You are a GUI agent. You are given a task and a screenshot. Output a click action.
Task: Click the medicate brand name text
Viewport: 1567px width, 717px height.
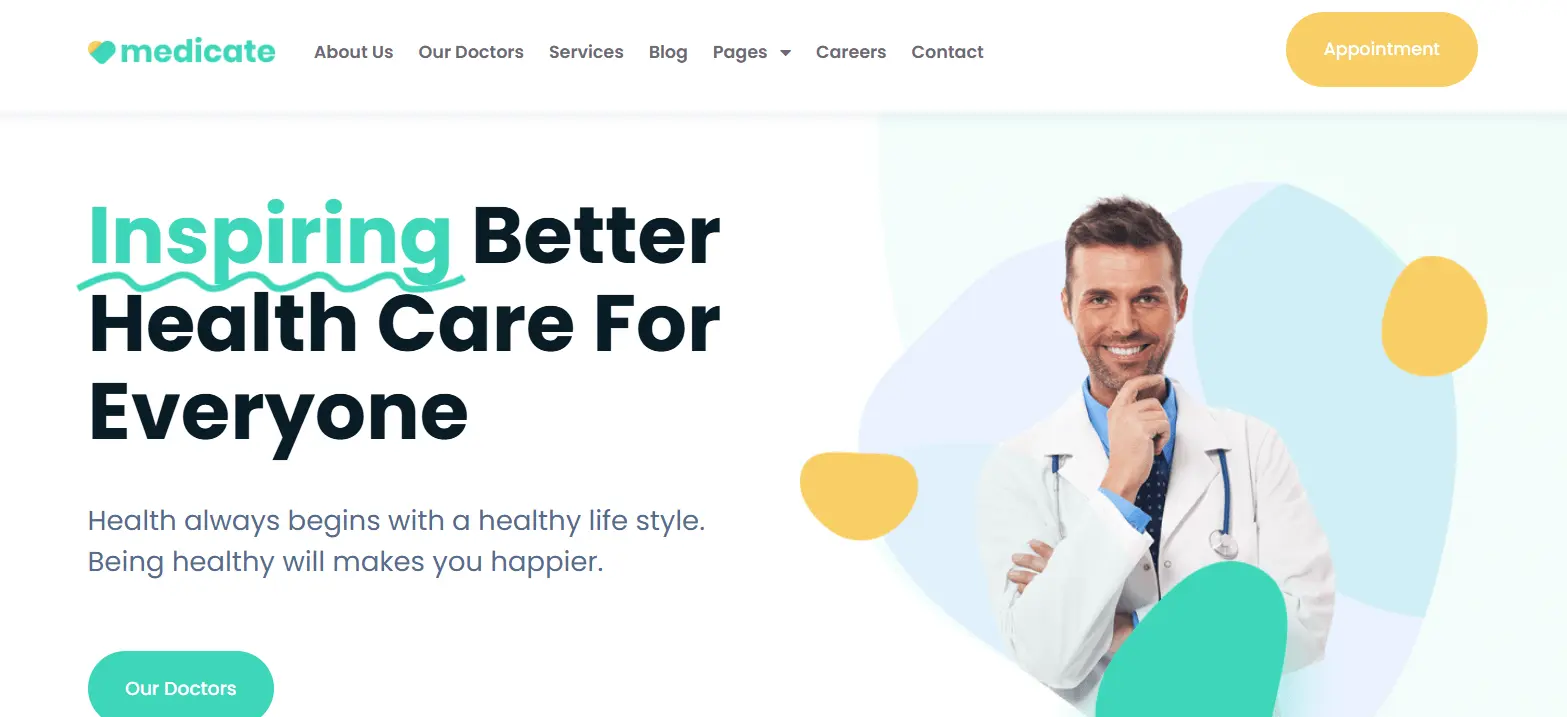[x=197, y=51]
